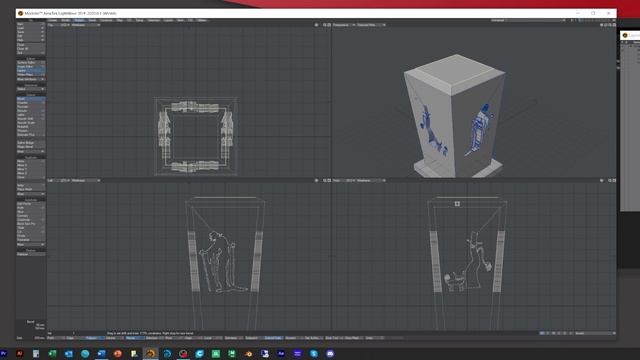Click the Band Saw Pro button
Viewport: 640px width, 360px height.
point(31,224)
